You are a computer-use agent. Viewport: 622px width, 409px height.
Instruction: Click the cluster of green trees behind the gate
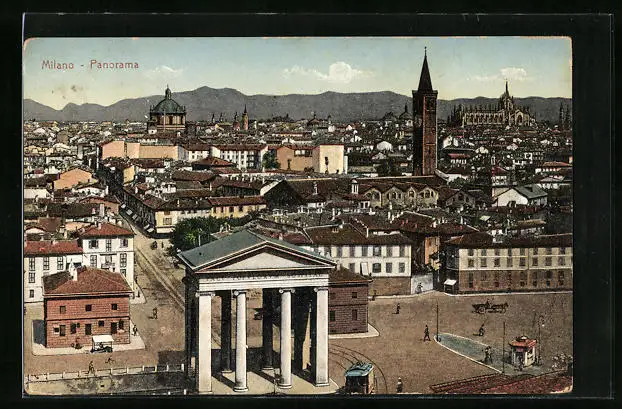click(x=195, y=232)
